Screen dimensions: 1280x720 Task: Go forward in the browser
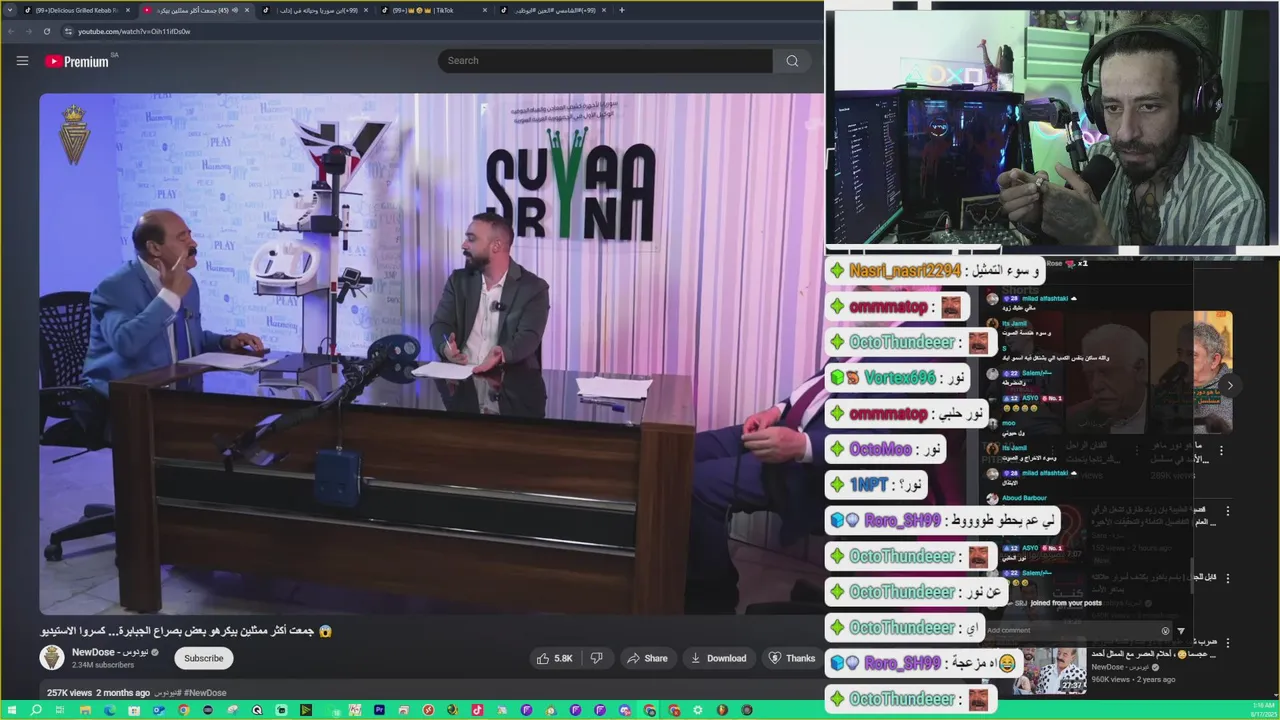(28, 31)
